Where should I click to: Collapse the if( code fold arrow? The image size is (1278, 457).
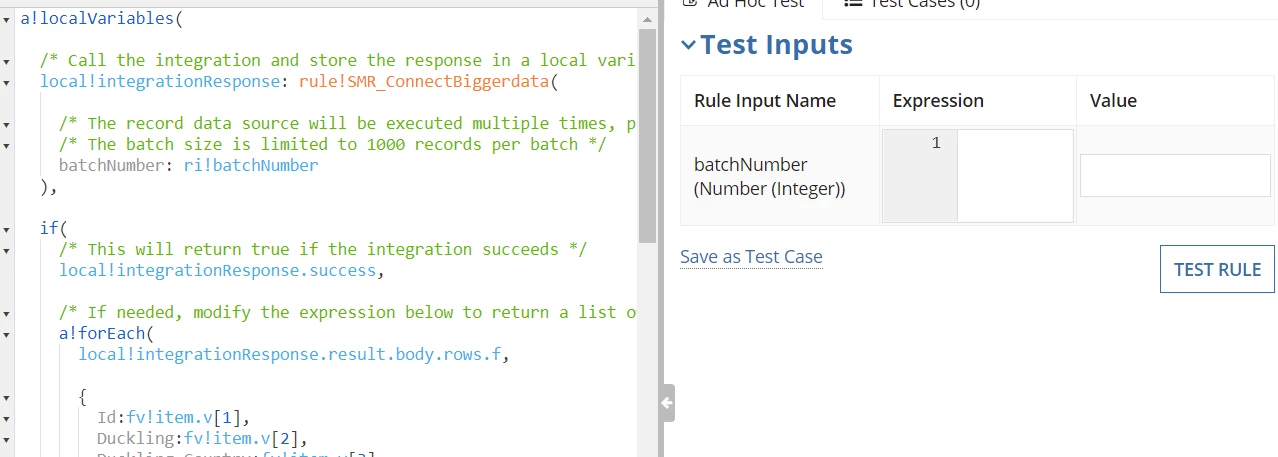(7, 229)
